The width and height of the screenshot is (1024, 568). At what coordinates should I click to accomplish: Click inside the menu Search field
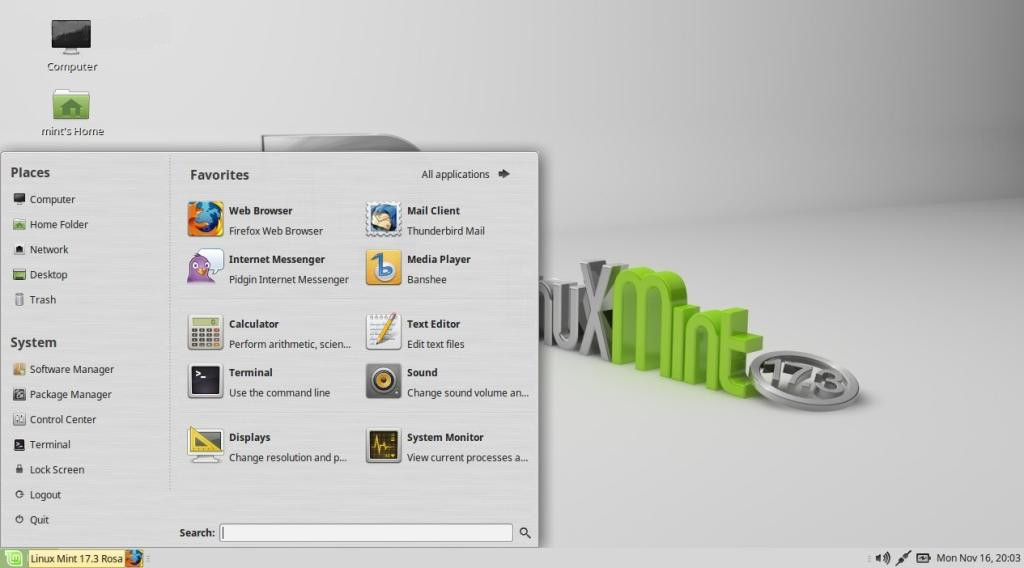coord(366,533)
